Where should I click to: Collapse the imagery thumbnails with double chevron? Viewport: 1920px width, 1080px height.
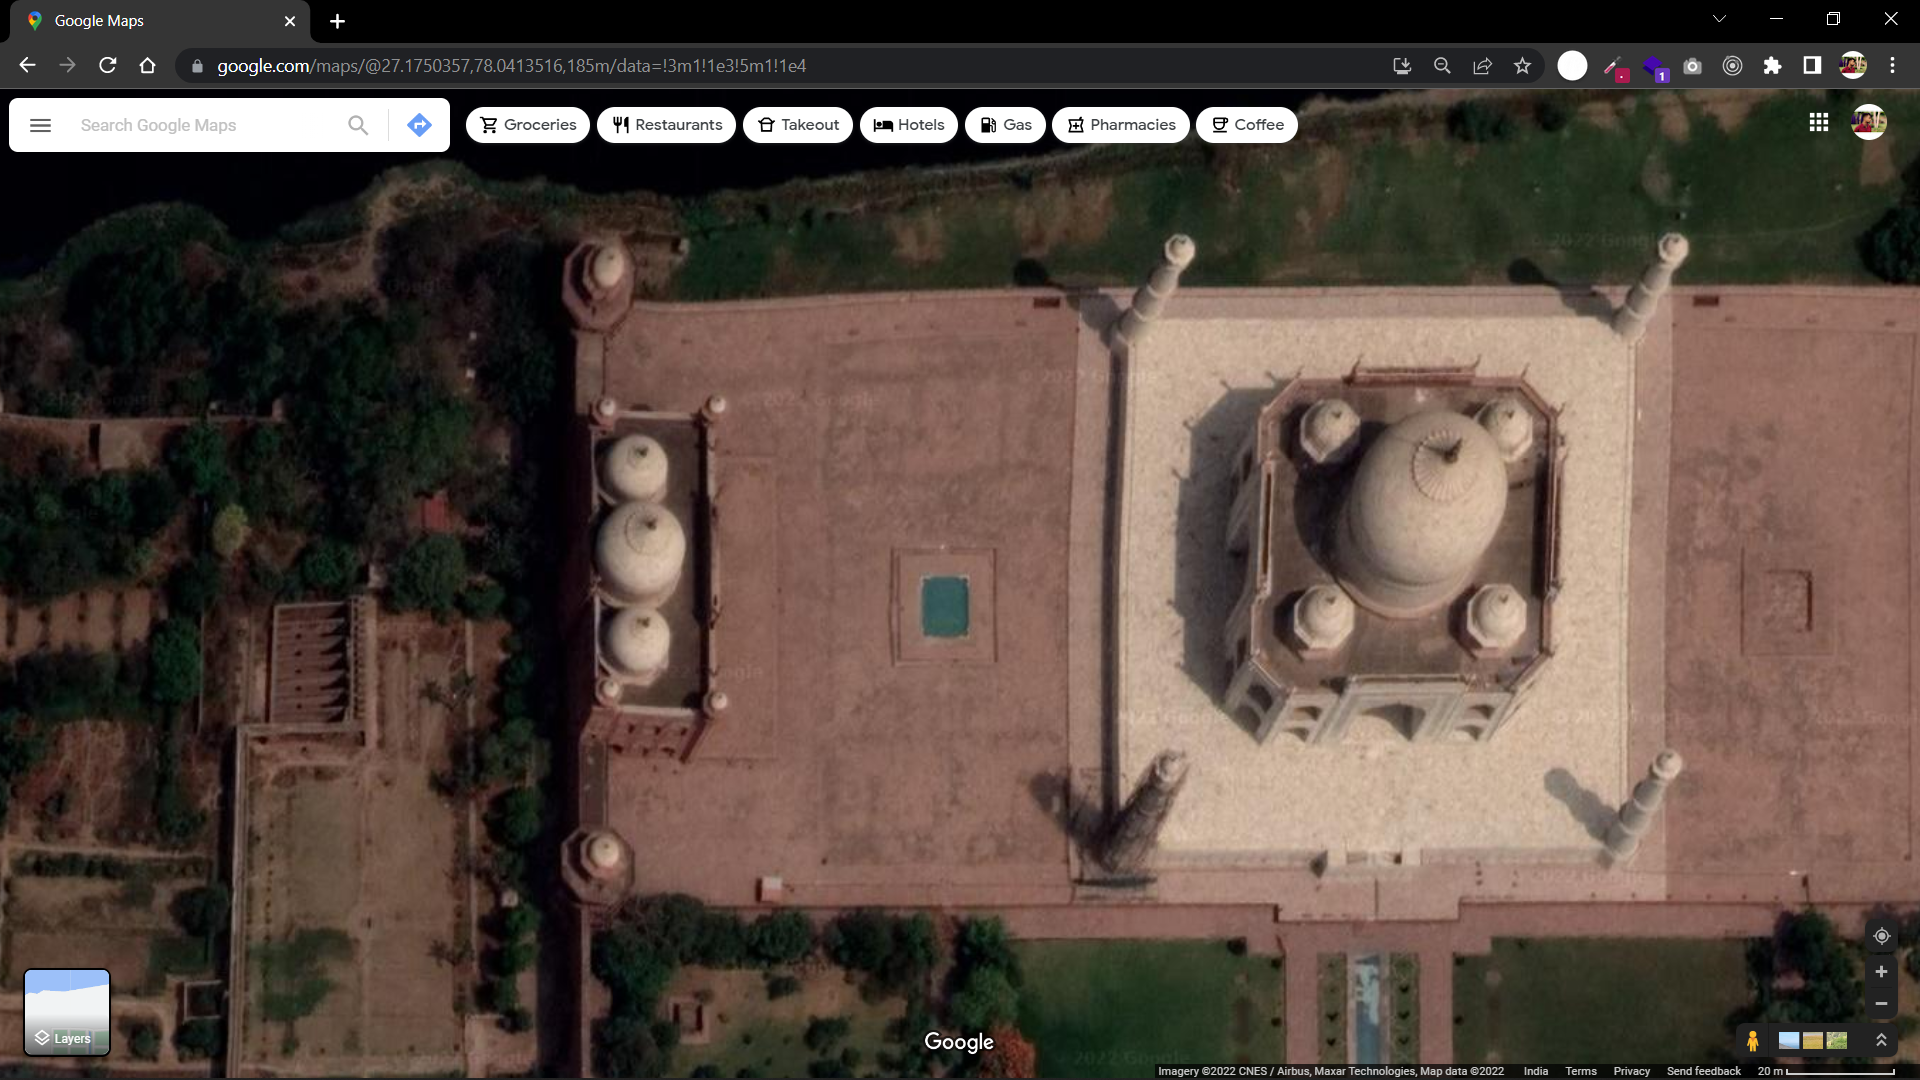[1882, 1040]
